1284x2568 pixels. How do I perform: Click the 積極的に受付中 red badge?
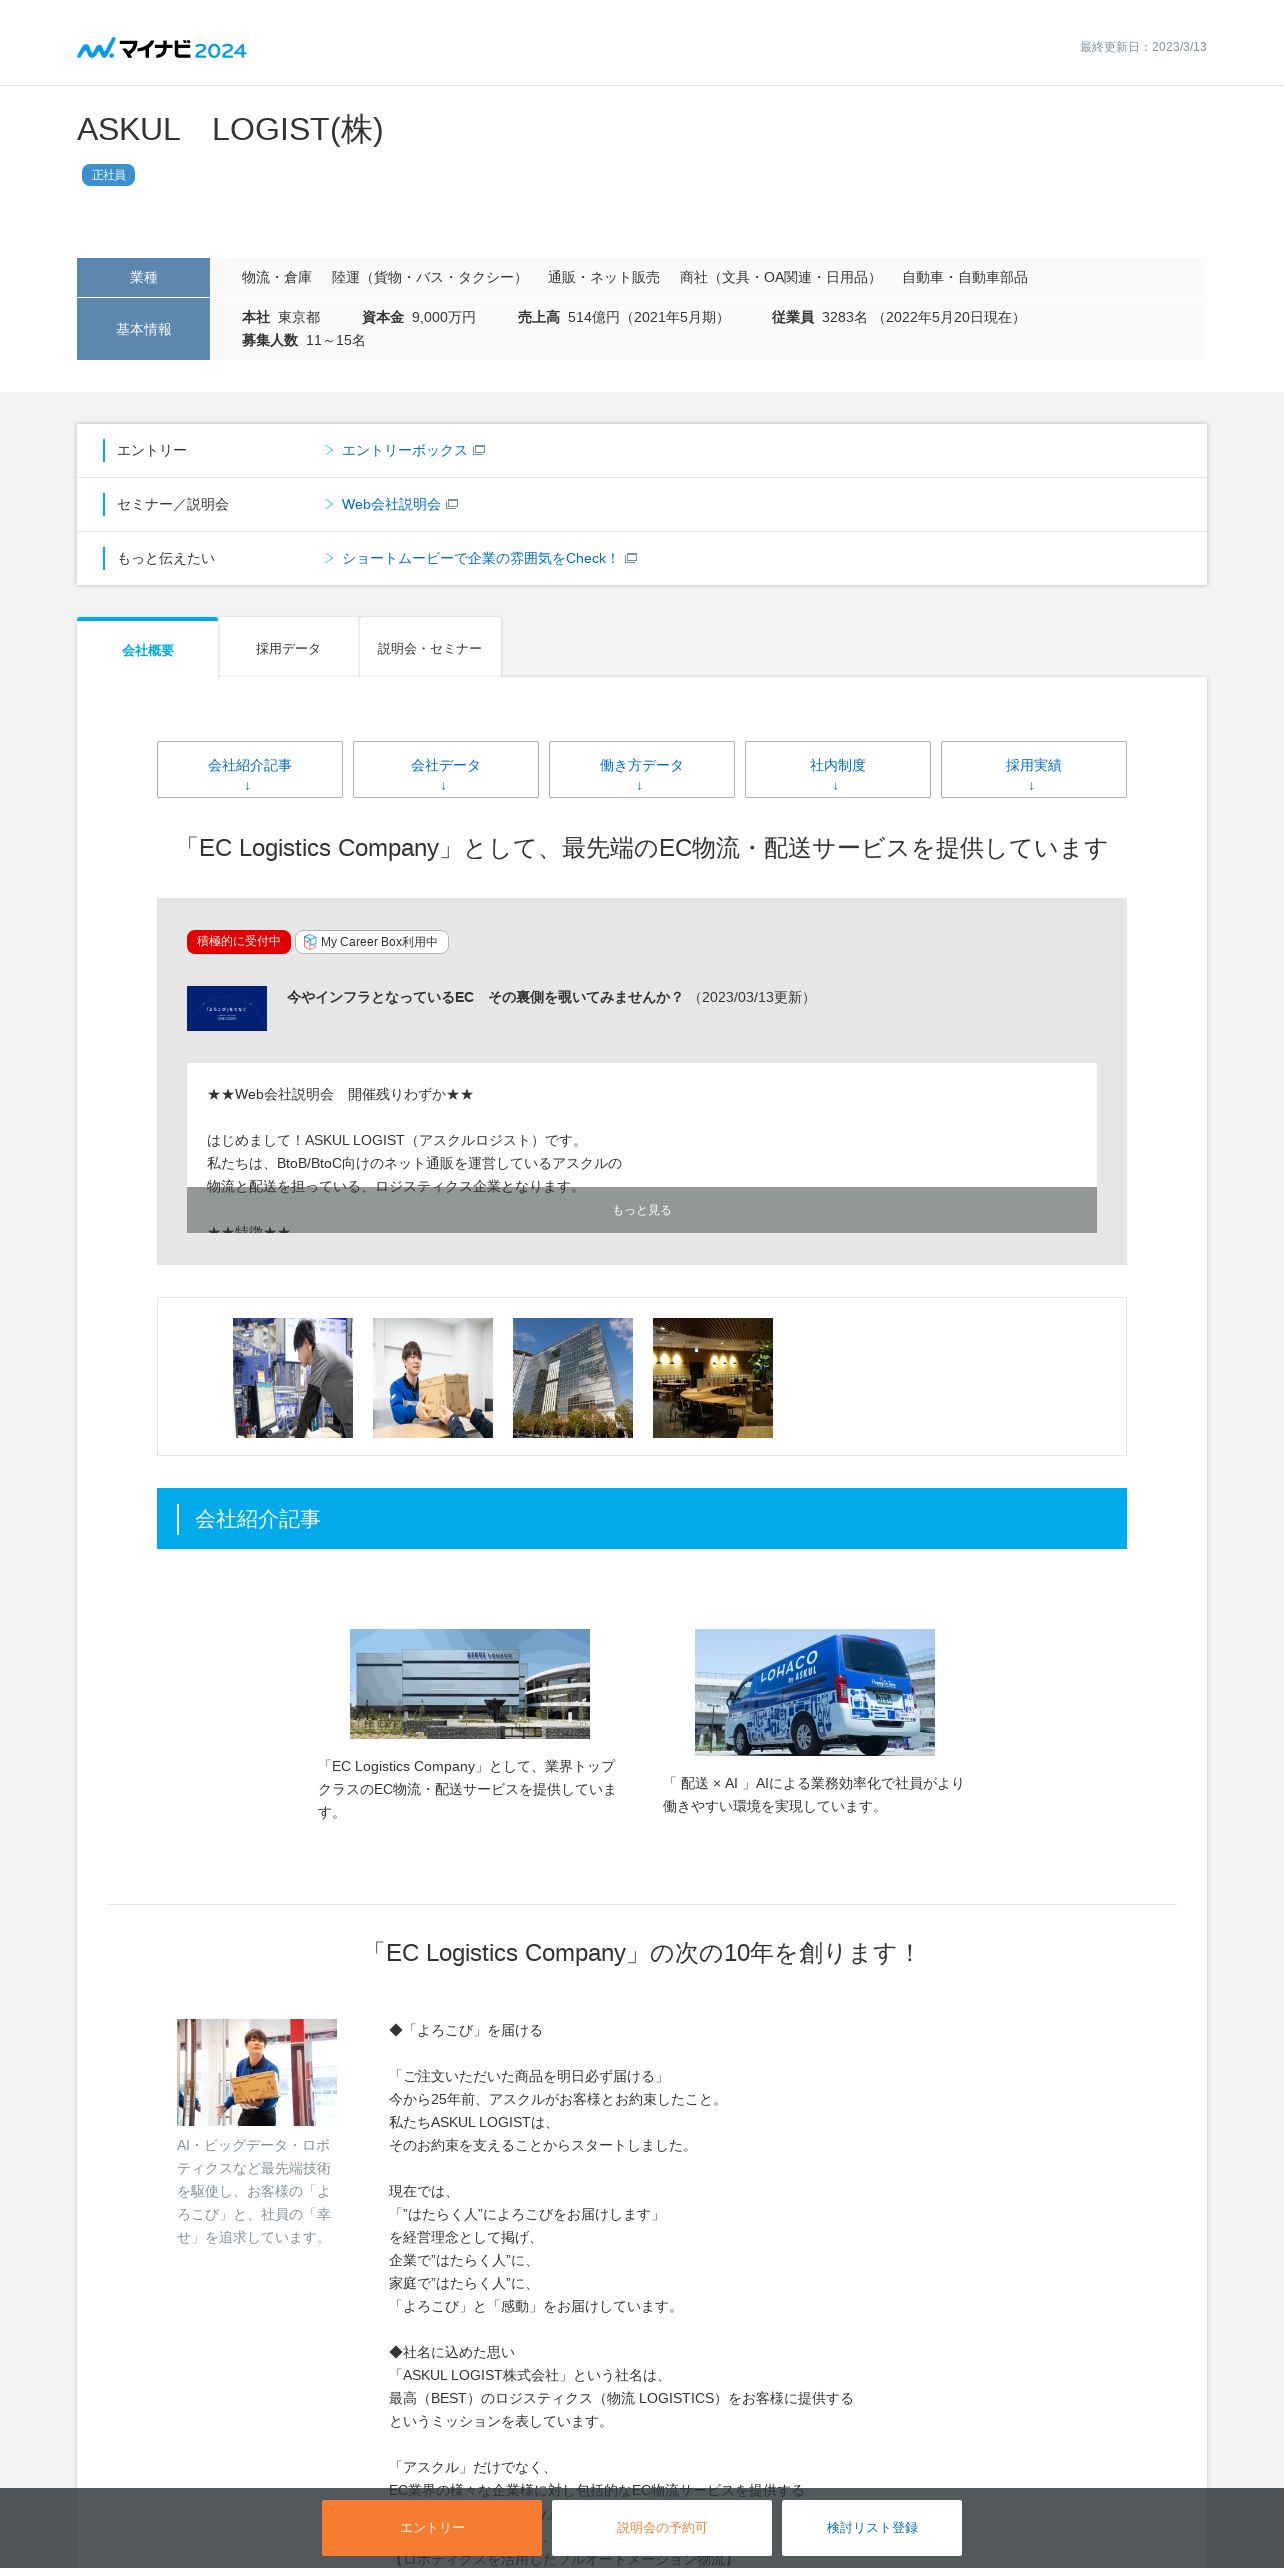point(239,942)
